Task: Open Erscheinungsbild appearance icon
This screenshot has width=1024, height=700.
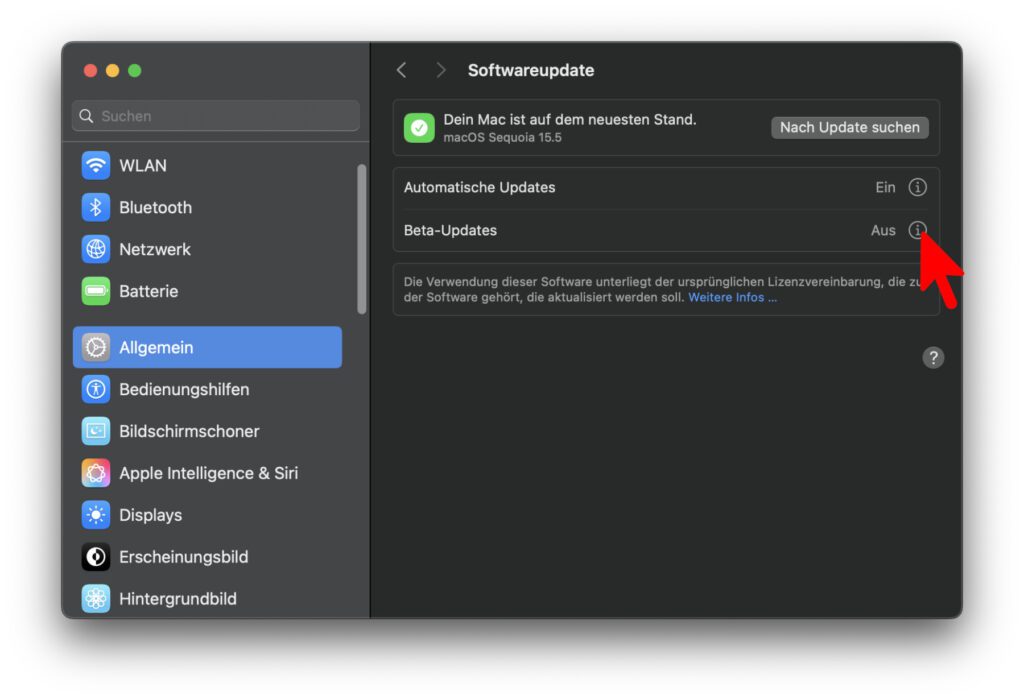Action: click(x=96, y=558)
